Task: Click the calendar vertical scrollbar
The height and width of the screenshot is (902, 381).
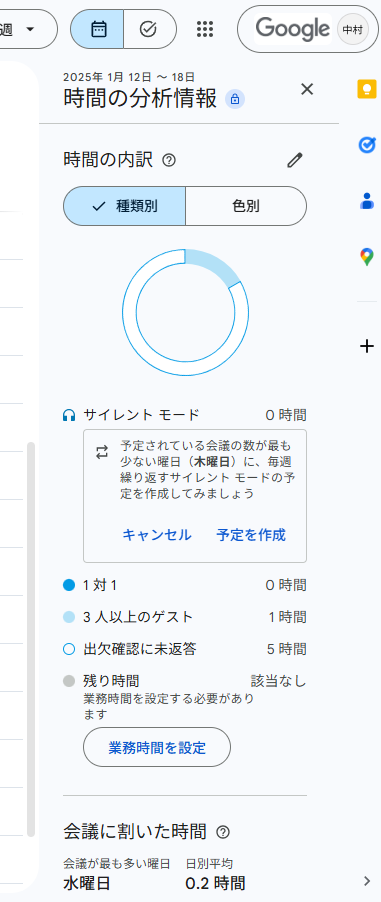Action: pyautogui.click(x=31, y=639)
